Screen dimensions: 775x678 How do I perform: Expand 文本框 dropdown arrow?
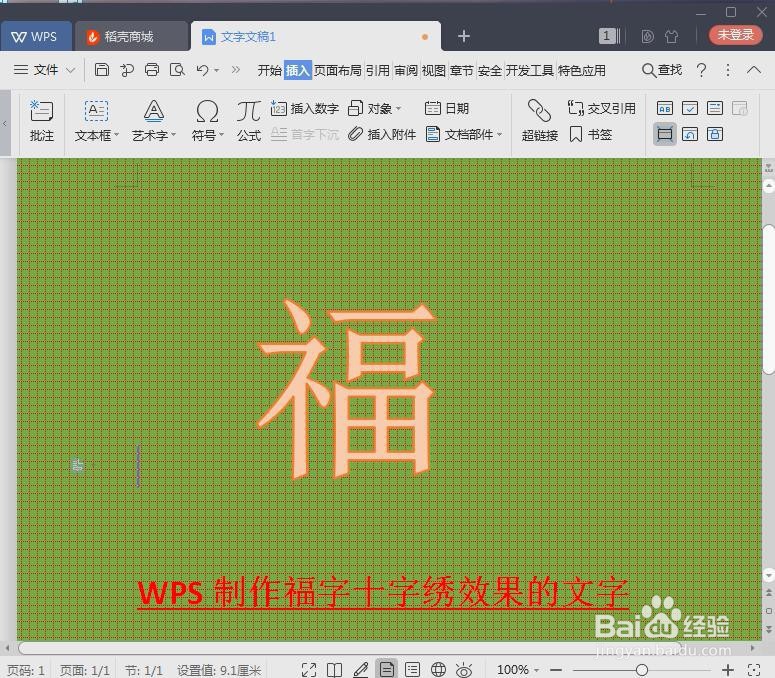tap(117, 135)
